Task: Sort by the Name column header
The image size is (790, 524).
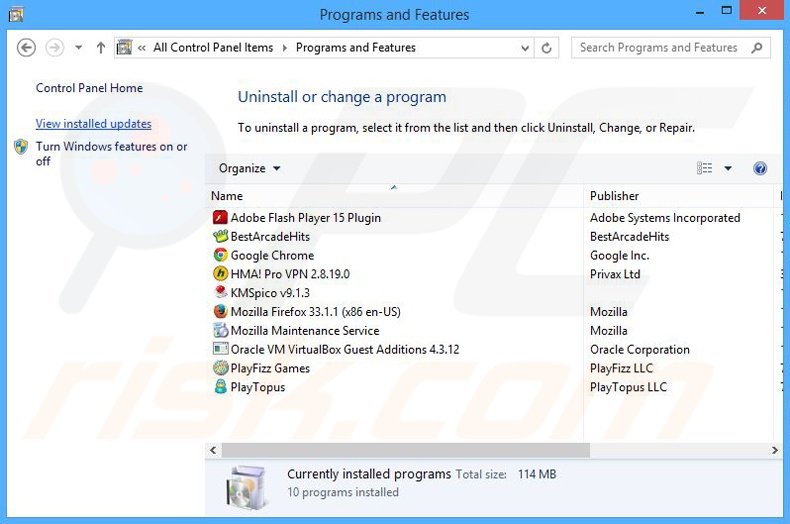Action: point(394,196)
